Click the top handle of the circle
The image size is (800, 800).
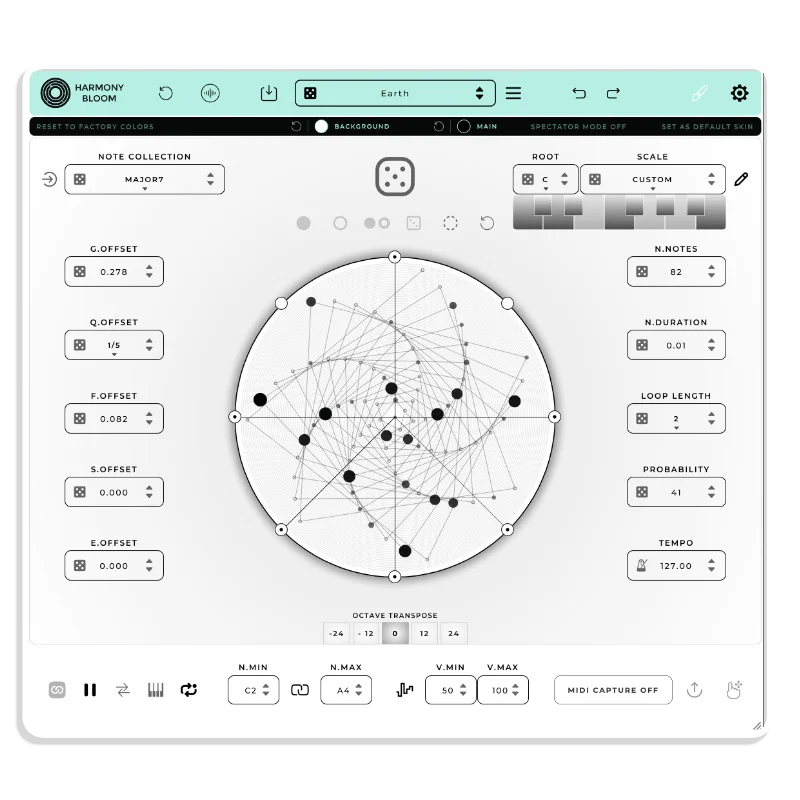(394, 257)
